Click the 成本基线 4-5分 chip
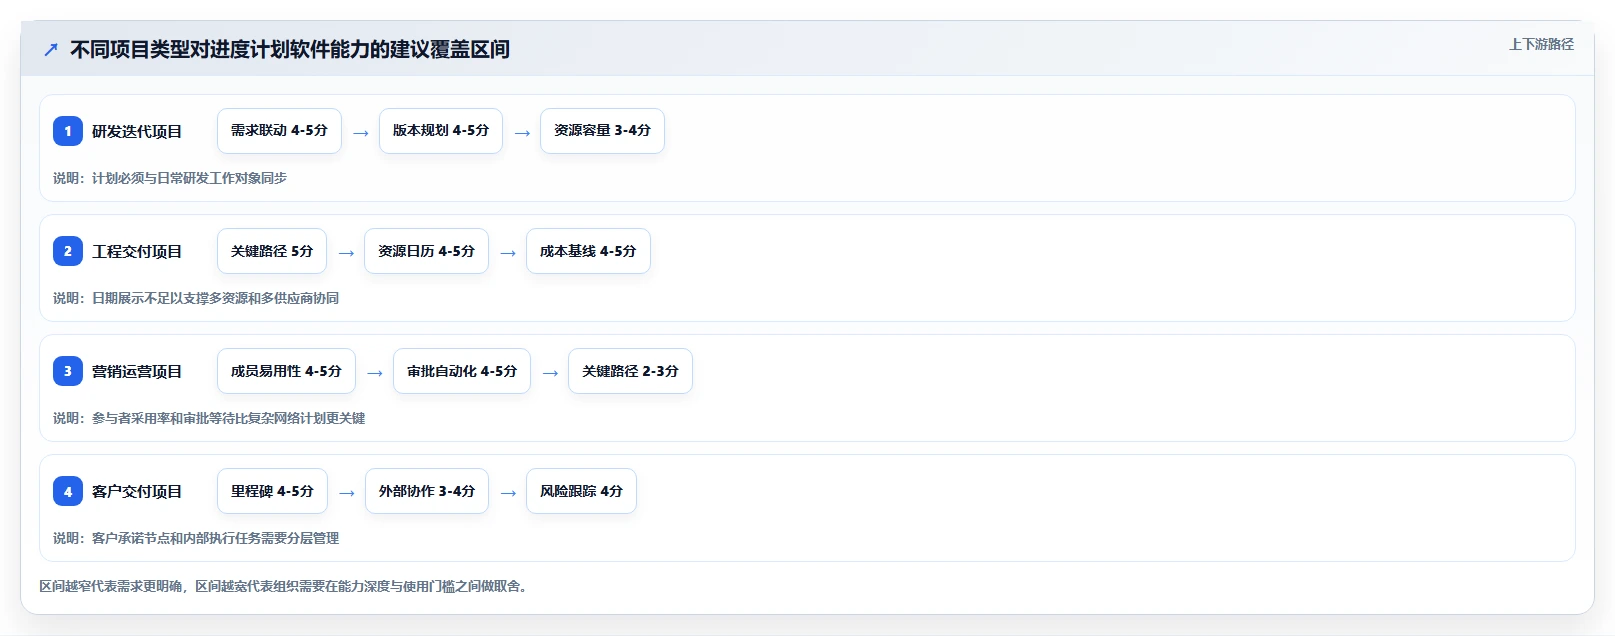This screenshot has height=636, width=1615. (588, 251)
